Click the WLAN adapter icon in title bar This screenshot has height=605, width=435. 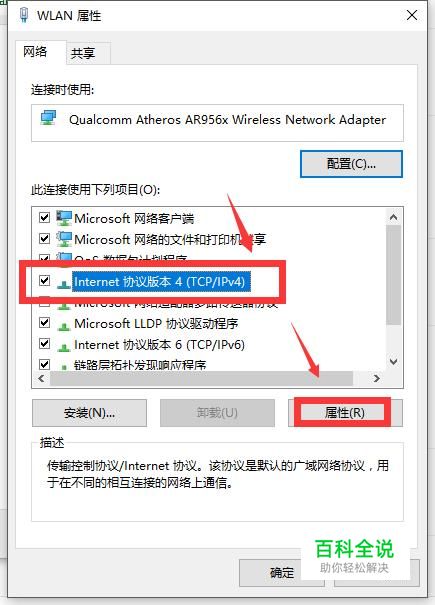[24, 15]
